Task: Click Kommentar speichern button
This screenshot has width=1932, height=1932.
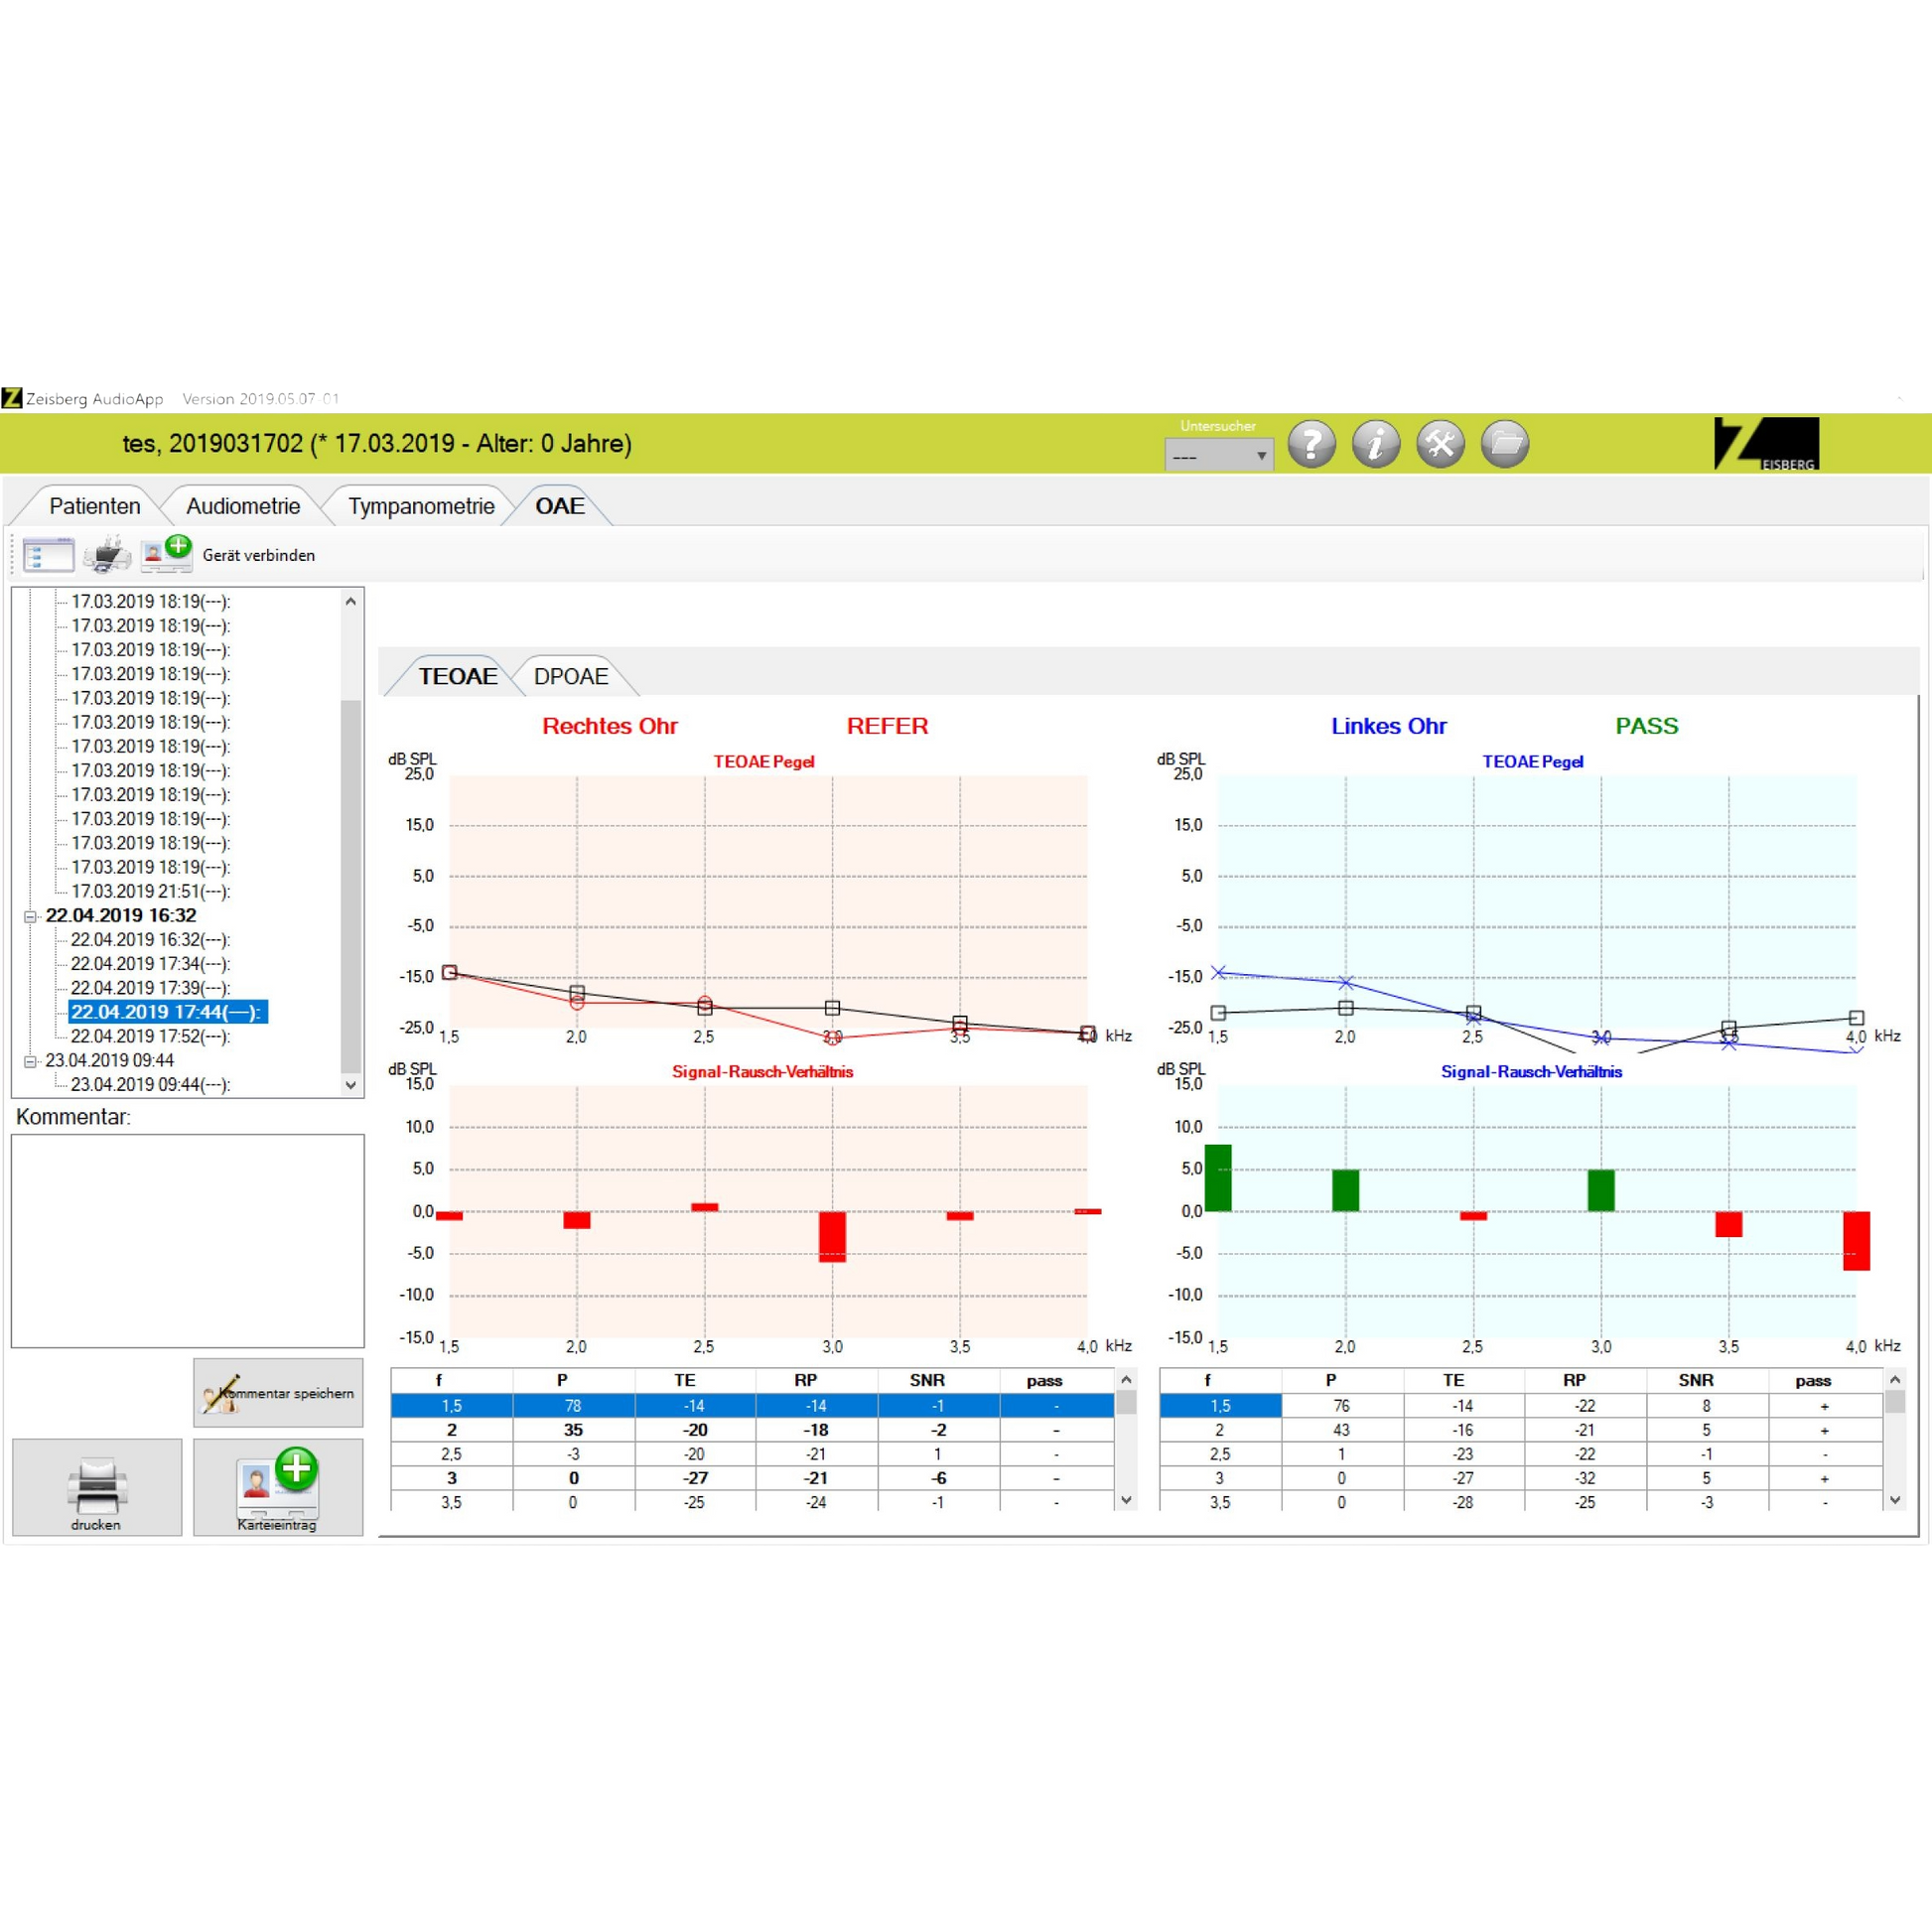Action: pyautogui.click(x=278, y=1392)
